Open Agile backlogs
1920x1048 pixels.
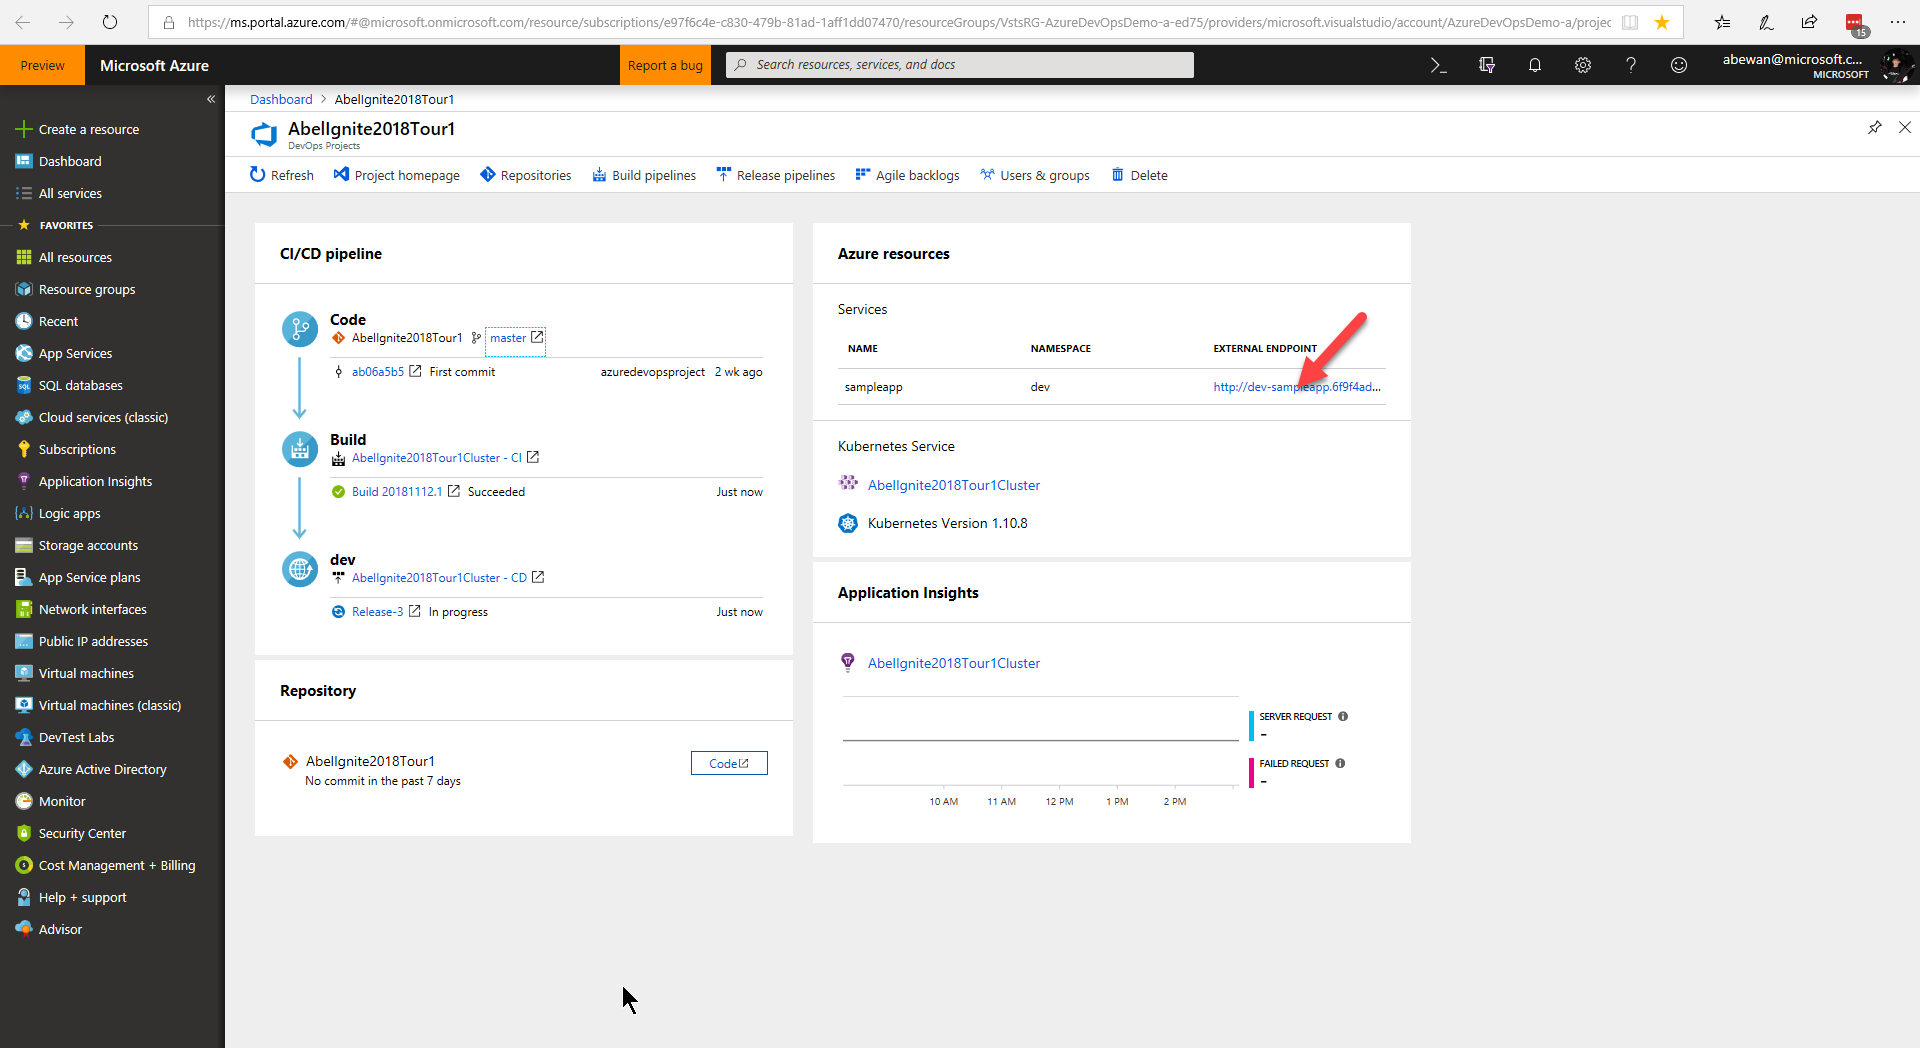(x=908, y=175)
